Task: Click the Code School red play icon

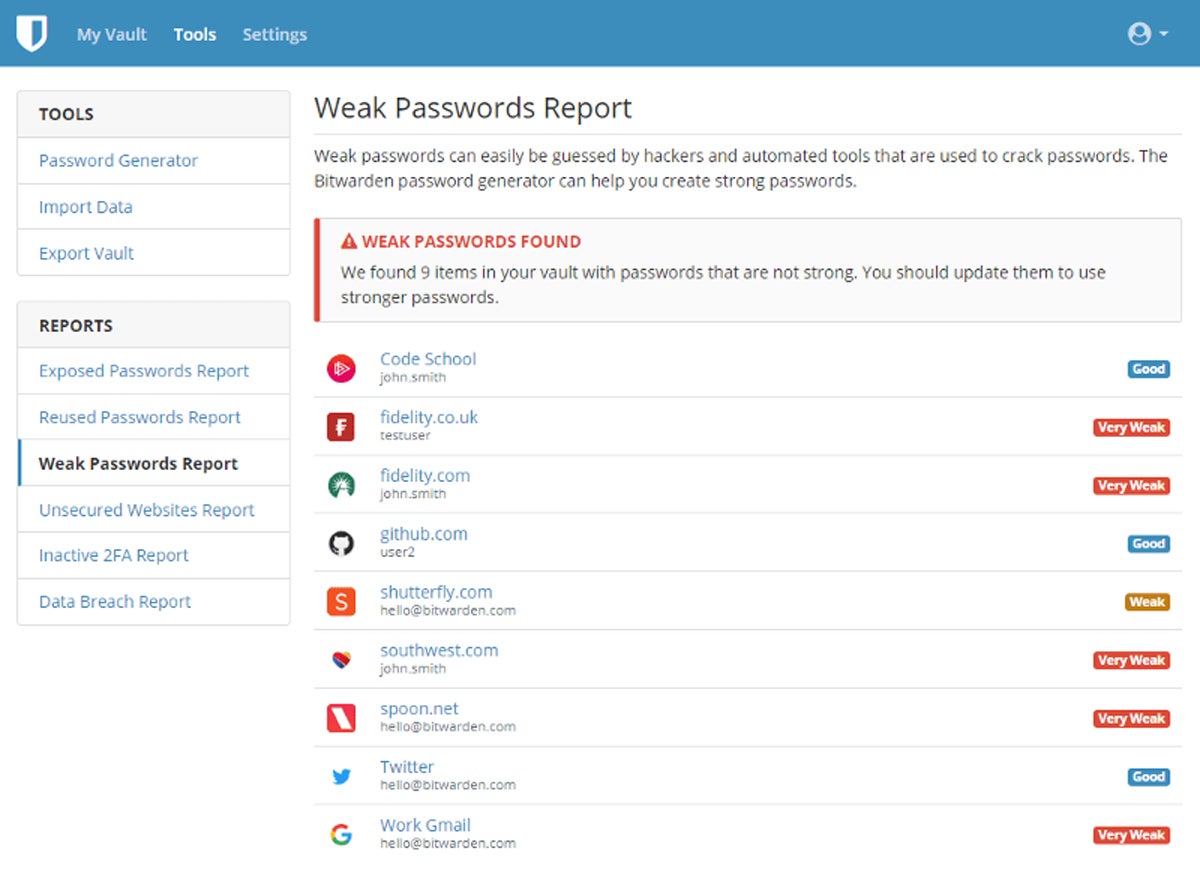Action: [341, 369]
